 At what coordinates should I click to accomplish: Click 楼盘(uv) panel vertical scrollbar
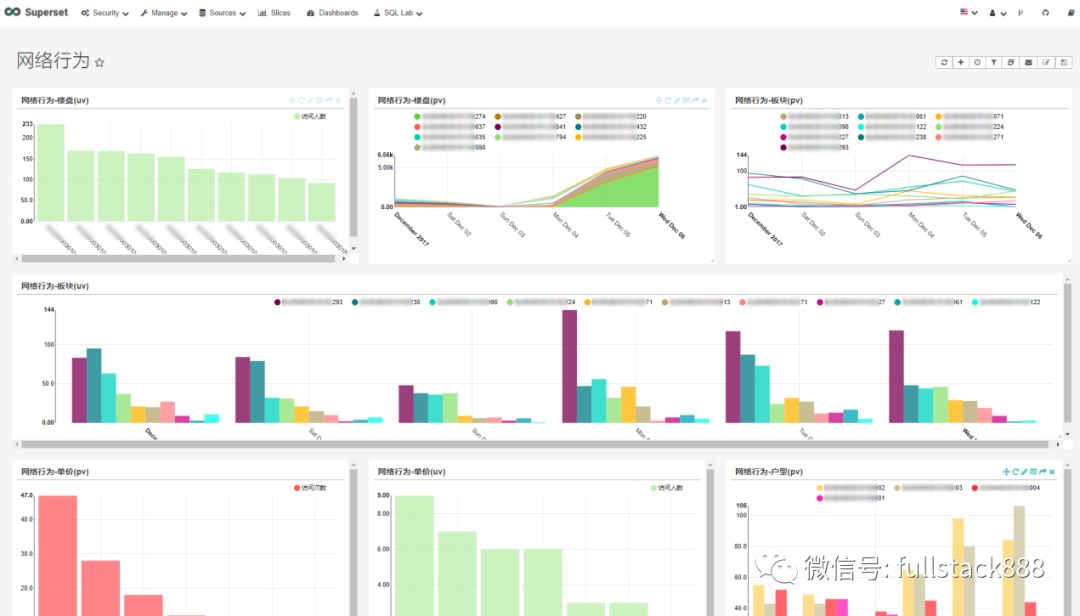tap(353, 167)
